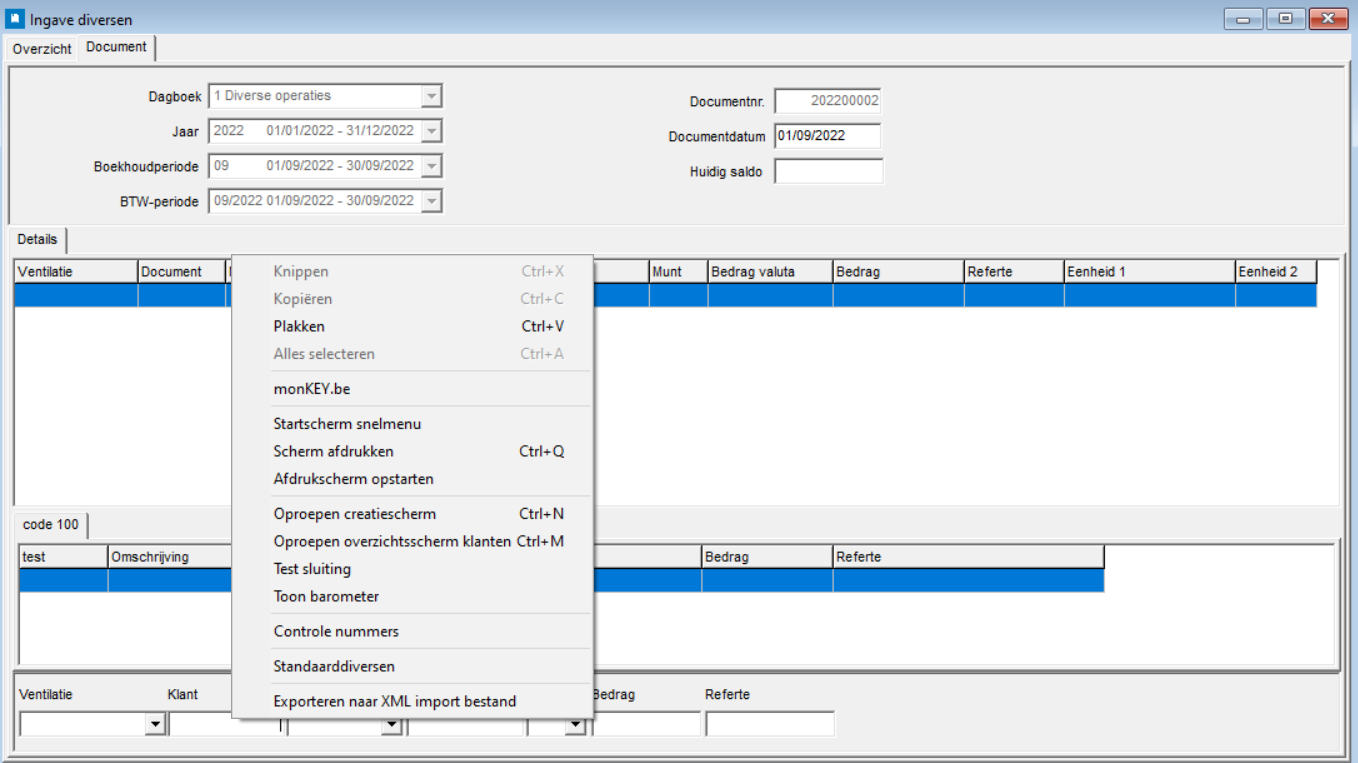Select Afdrukscherm opstarten entry
The width and height of the screenshot is (1358, 763).
[x=412, y=479]
